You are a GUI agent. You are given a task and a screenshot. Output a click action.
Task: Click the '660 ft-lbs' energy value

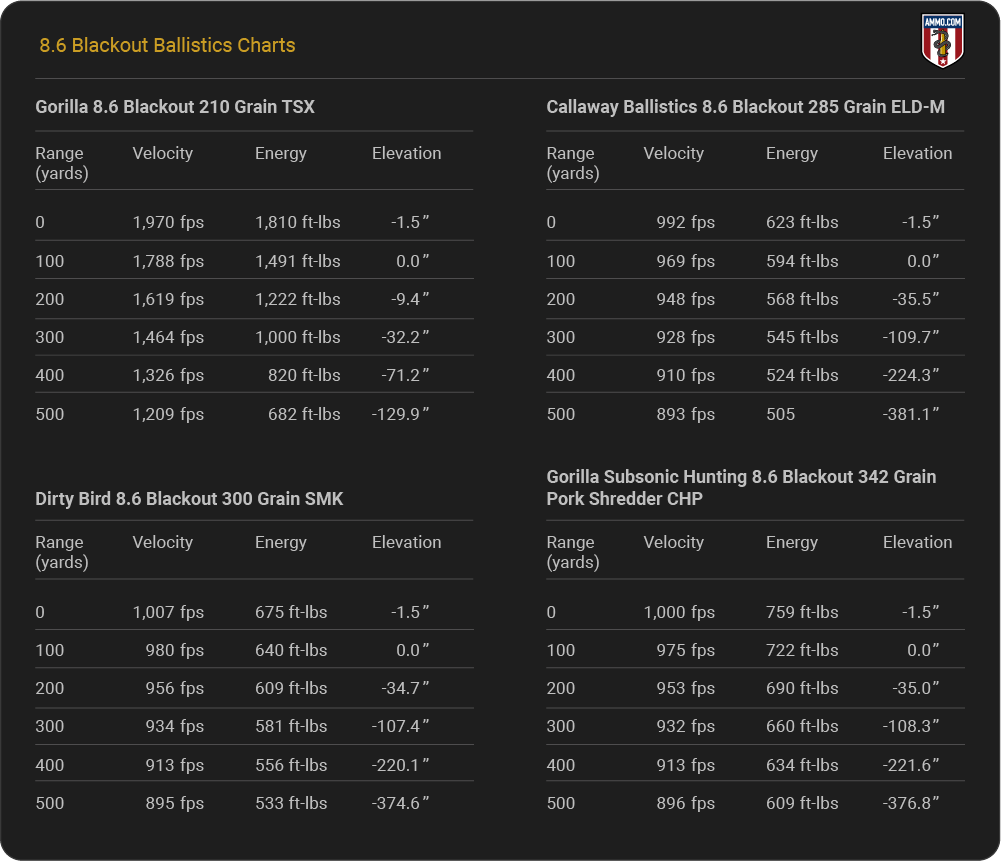802,726
